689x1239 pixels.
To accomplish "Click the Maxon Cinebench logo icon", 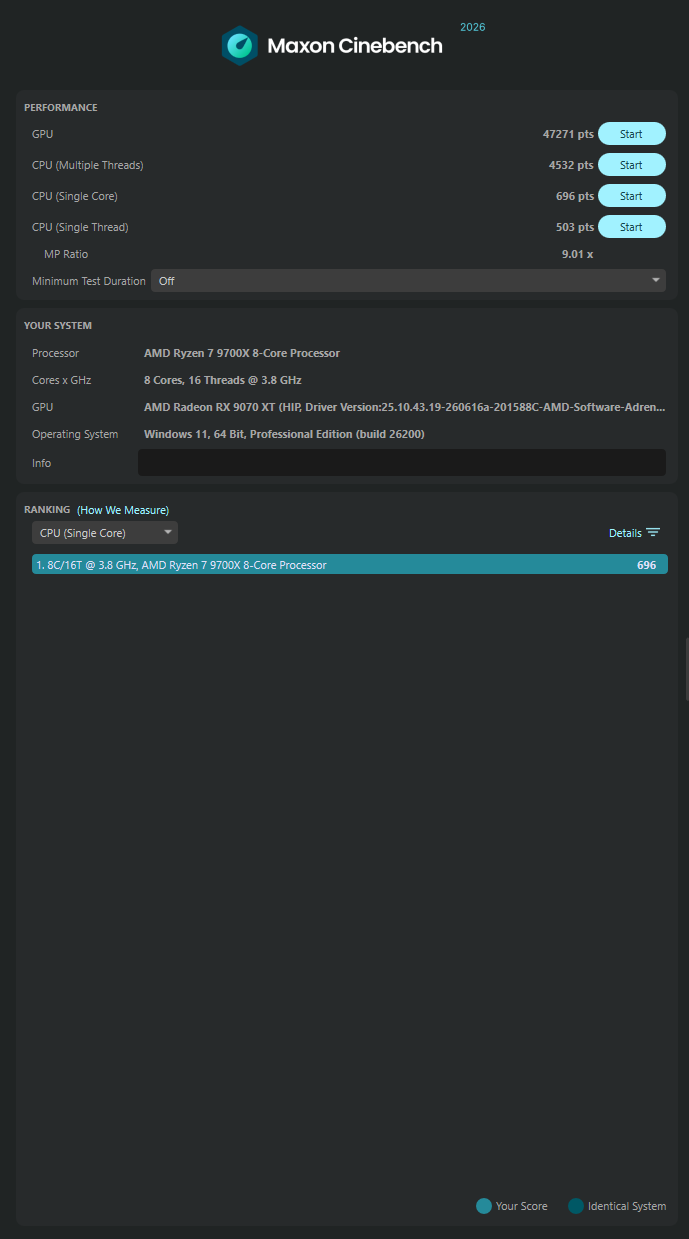I will 239,46.
